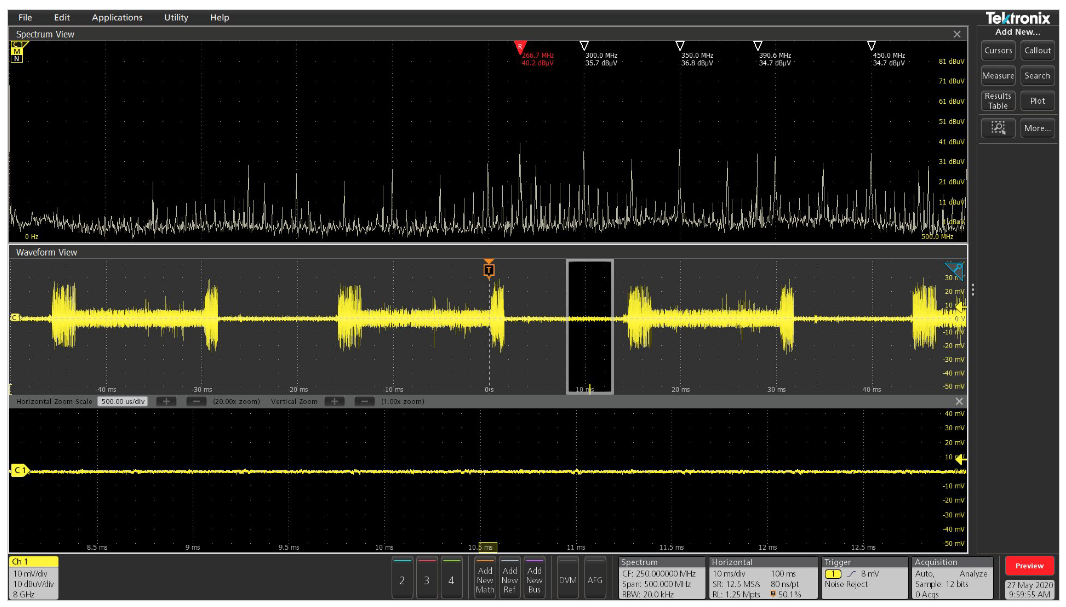
Task: Open the Horizontal settings badge
Action: click(757, 578)
